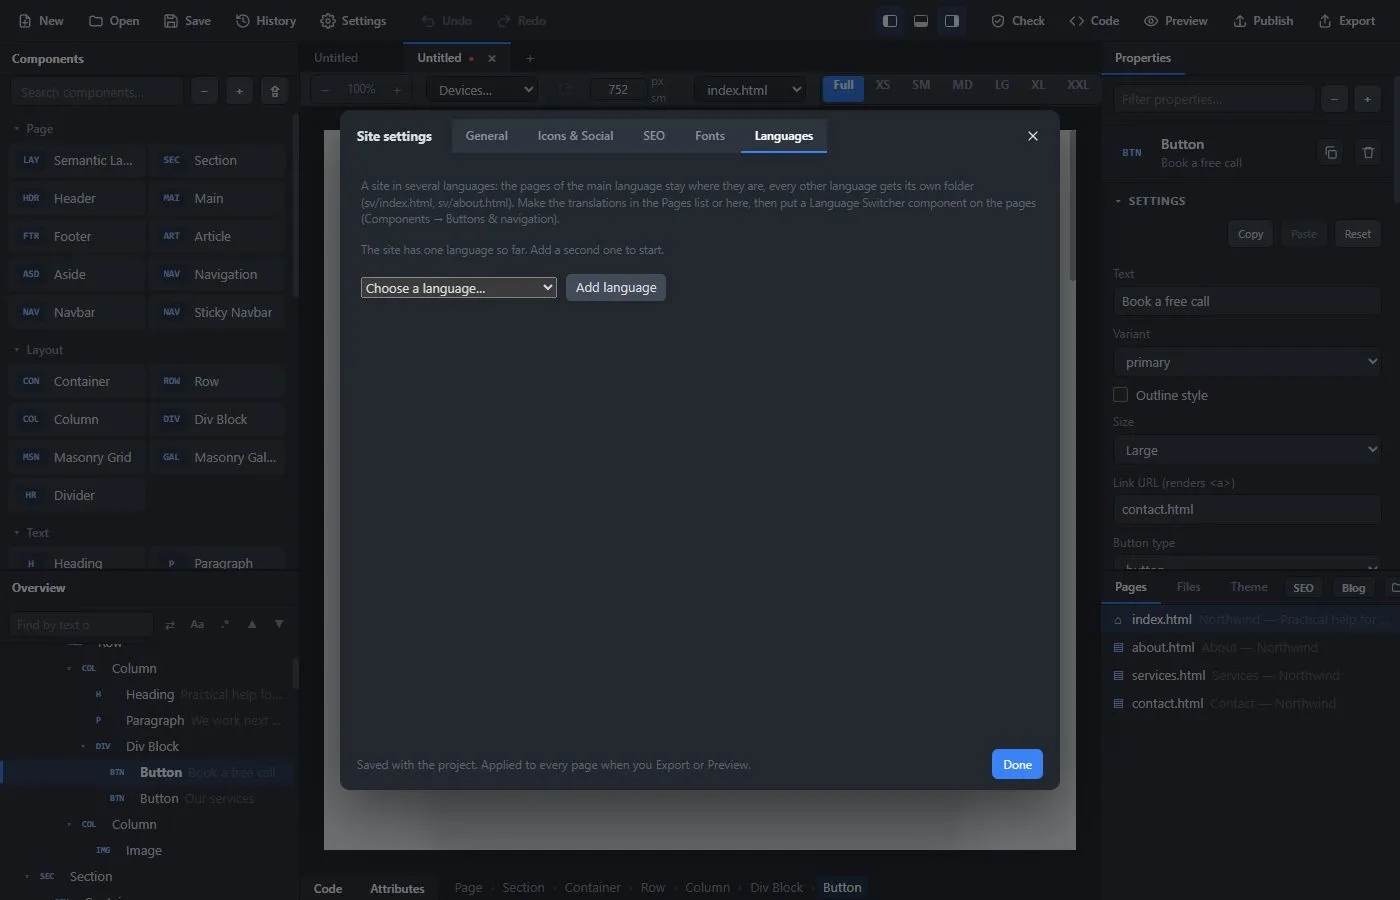Run the Check validation tool
The width and height of the screenshot is (1400, 900).
[x=1017, y=21]
